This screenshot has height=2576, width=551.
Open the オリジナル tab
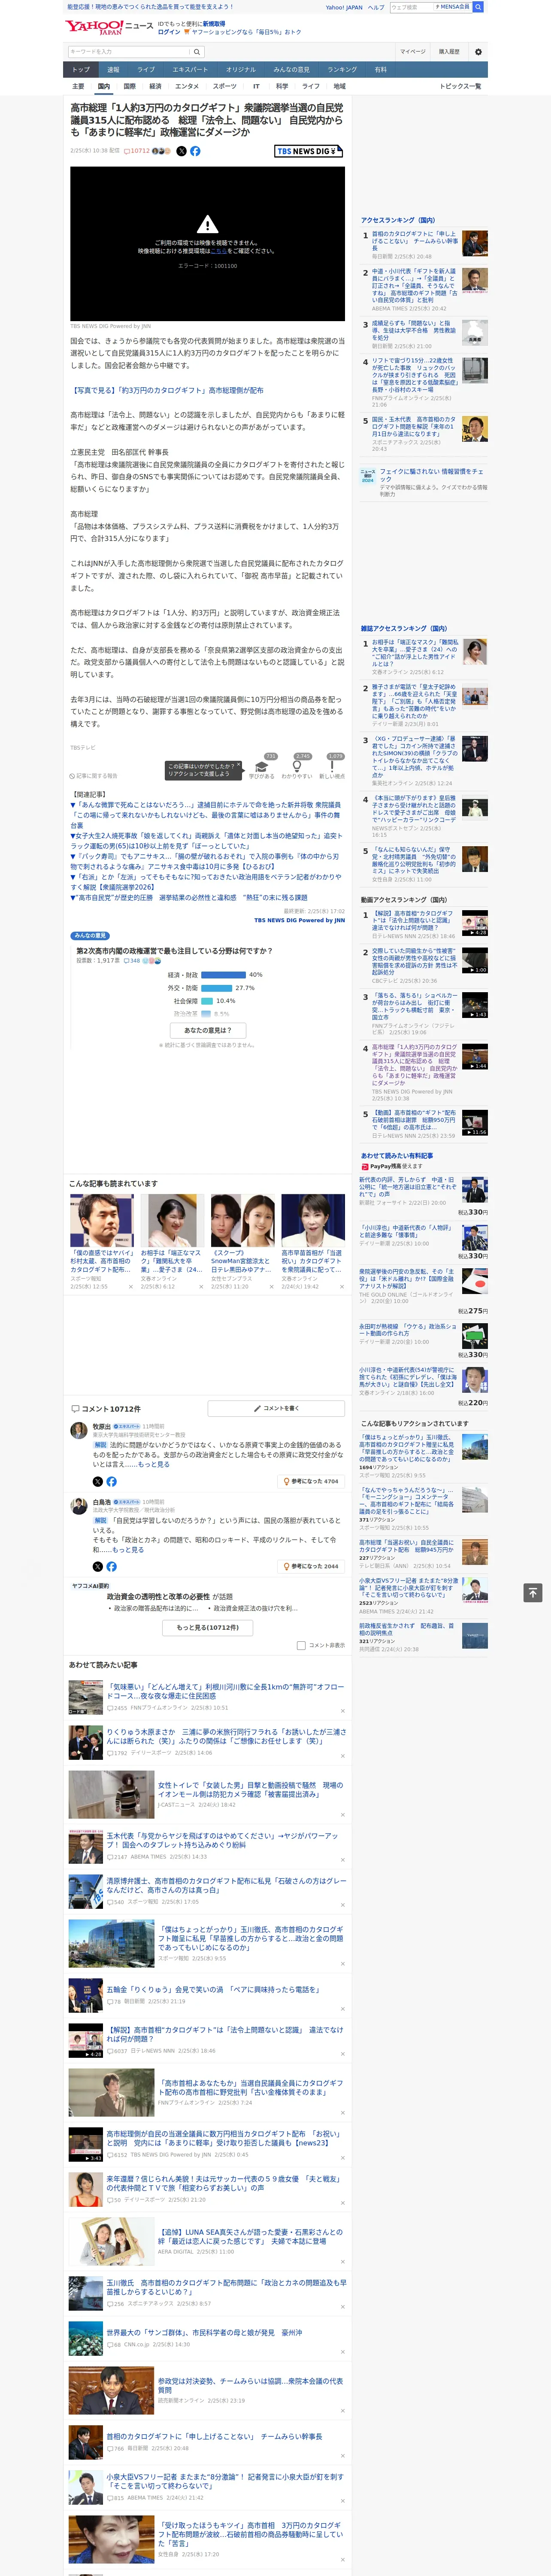[241, 70]
